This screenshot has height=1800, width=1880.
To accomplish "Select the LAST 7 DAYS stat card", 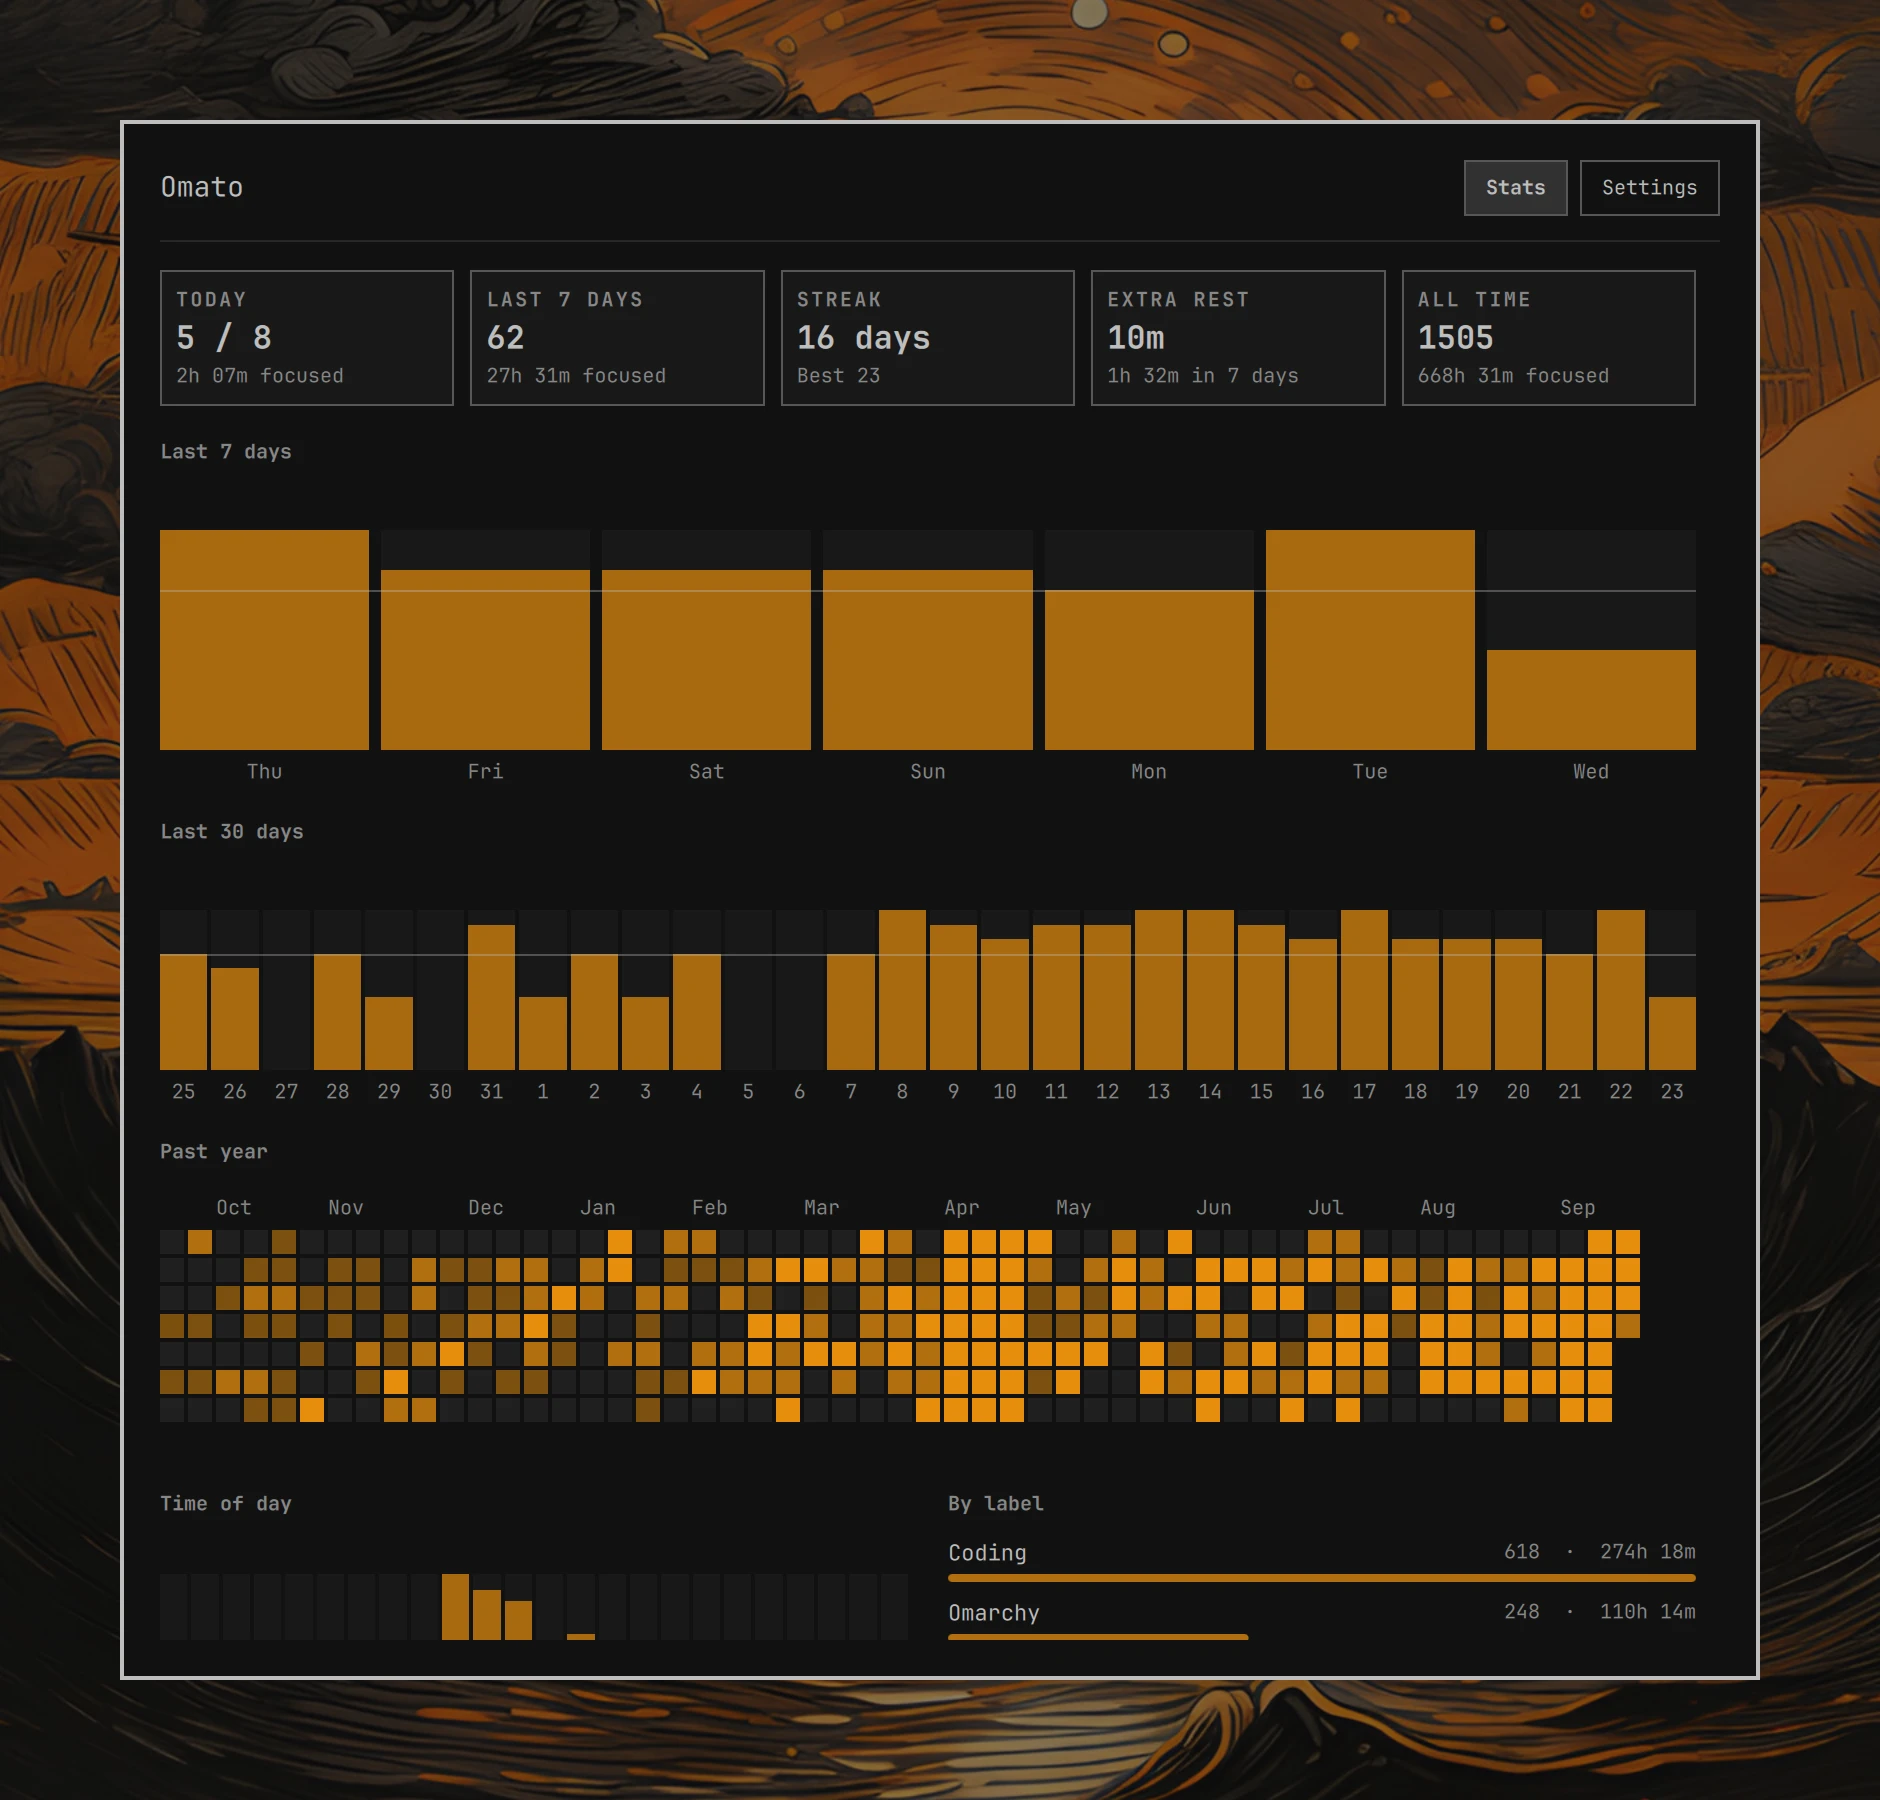I will (x=617, y=338).
